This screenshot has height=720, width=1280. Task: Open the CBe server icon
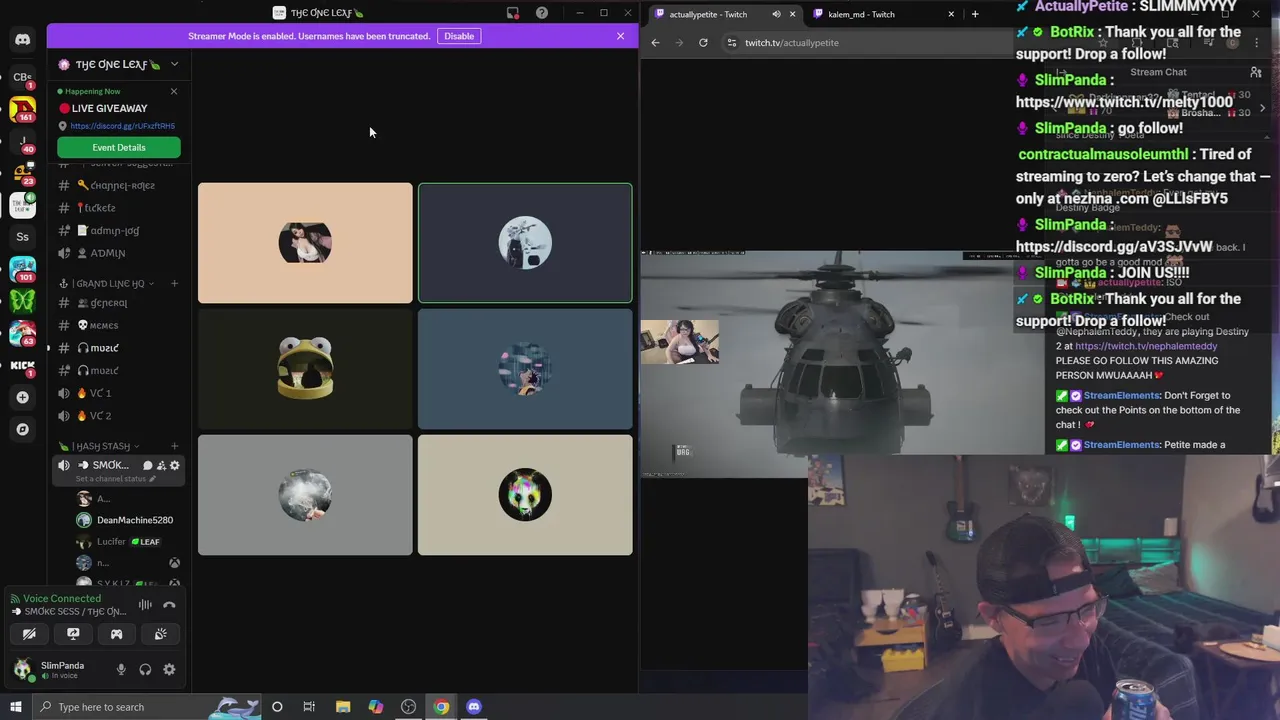point(22,76)
